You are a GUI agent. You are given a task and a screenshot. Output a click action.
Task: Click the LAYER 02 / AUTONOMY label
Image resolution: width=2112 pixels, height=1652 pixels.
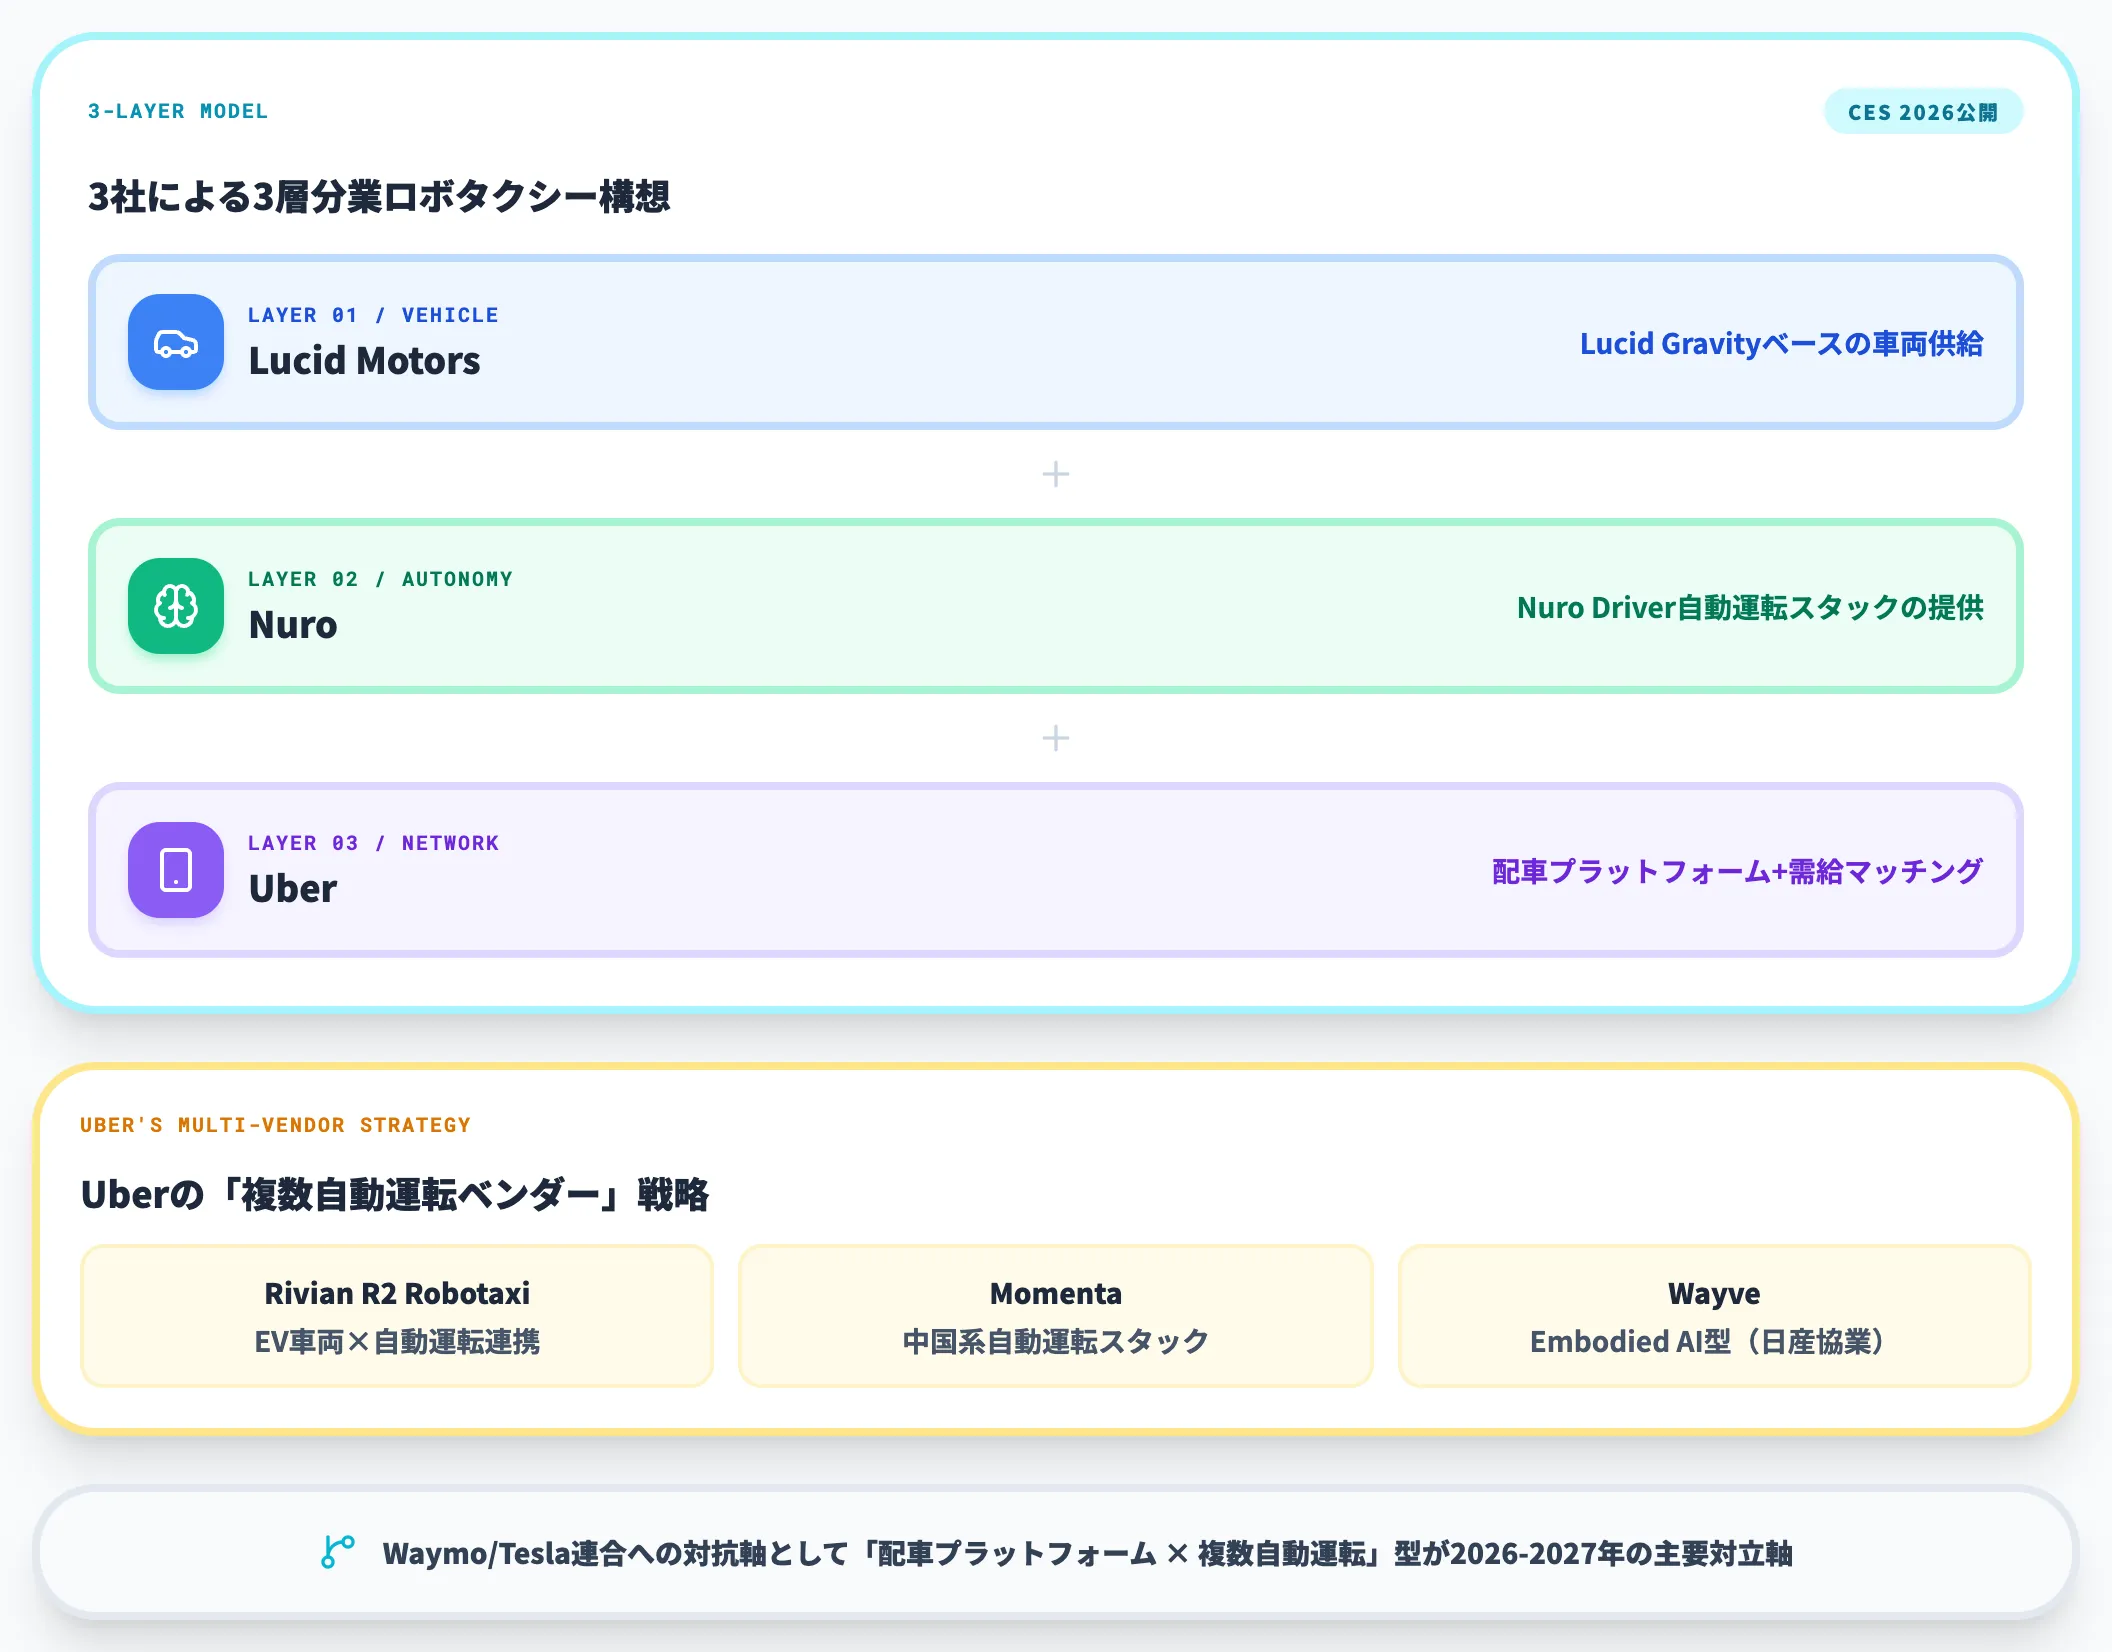[380, 579]
